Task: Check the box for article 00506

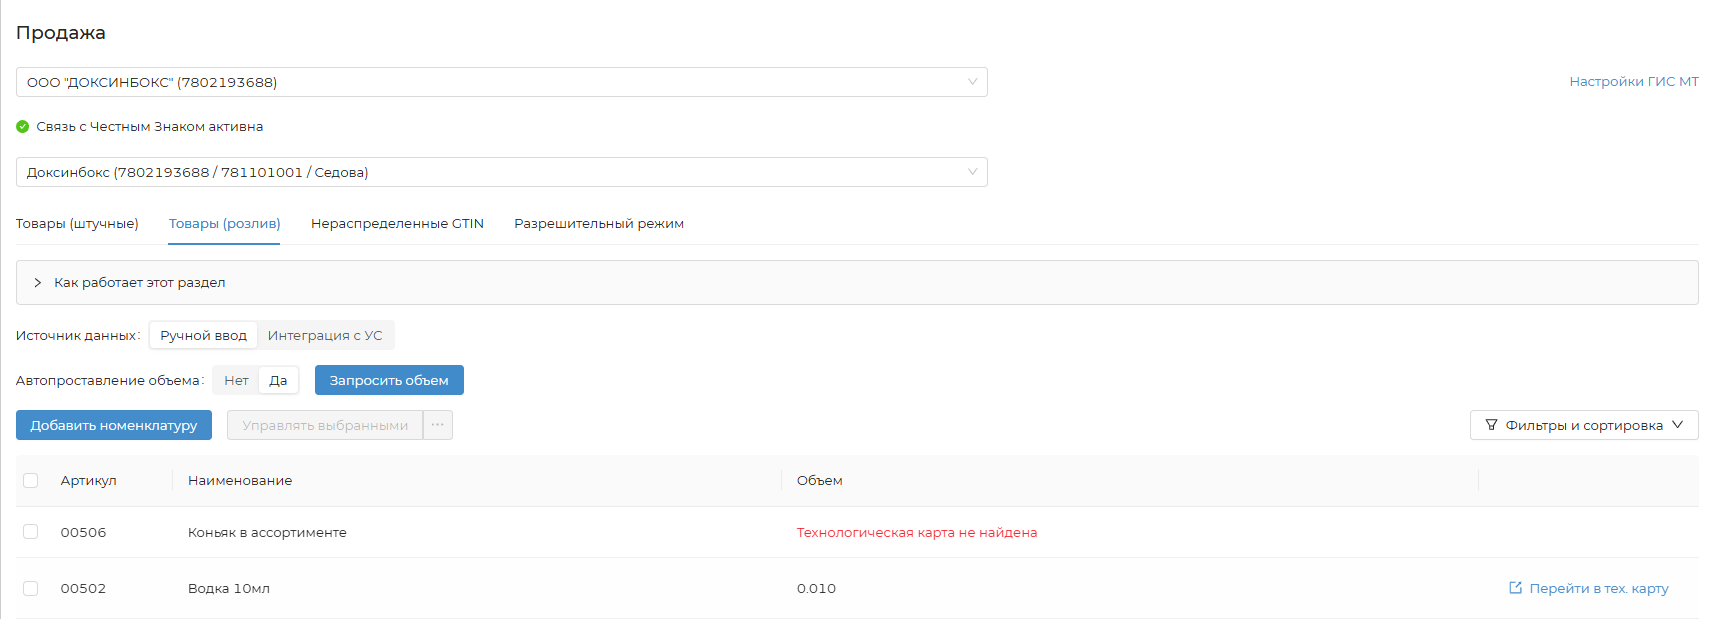Action: click(31, 532)
